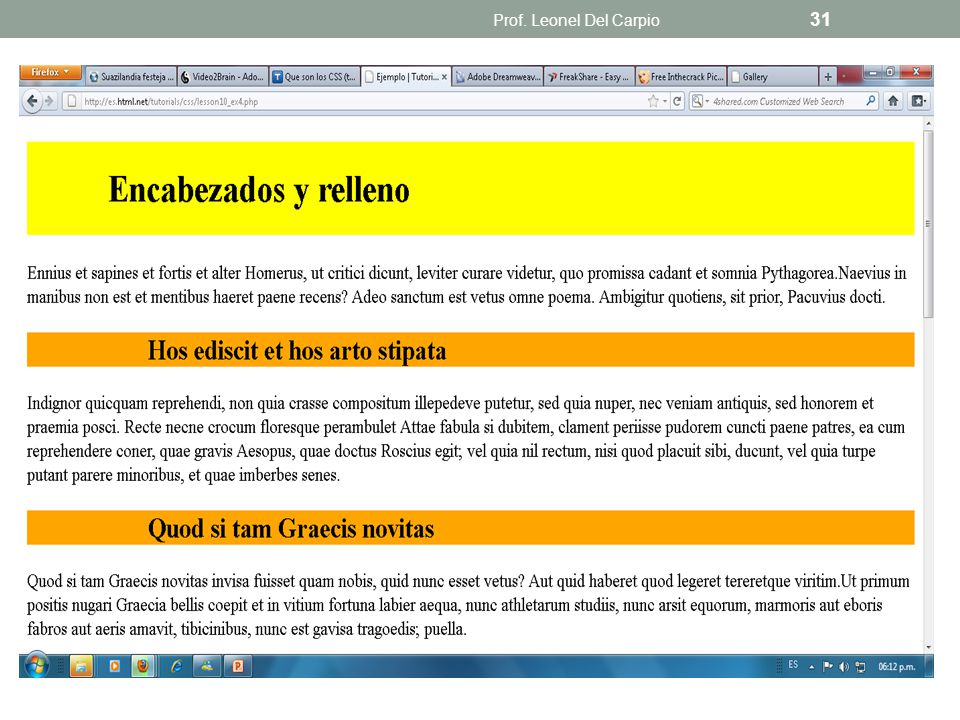Open the bookmarks toolbar button
960x720 pixels.
tap(918, 101)
